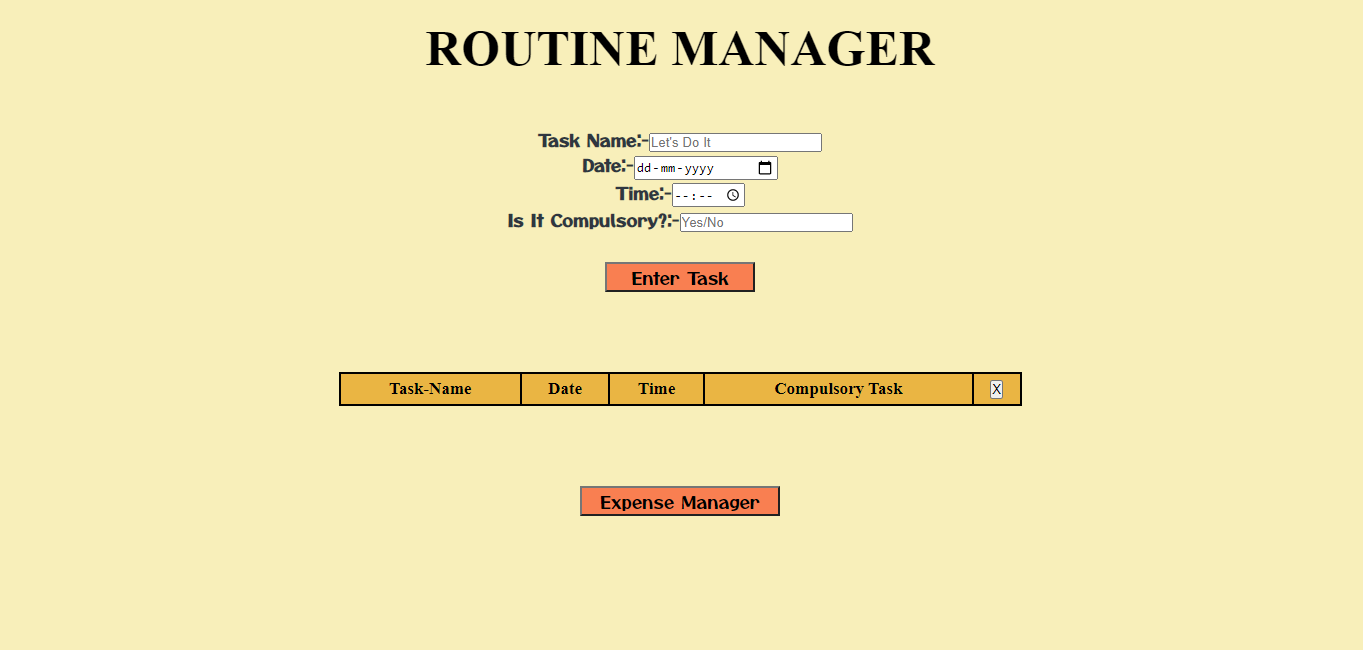Viewport: 1363px width, 650px height.
Task: Open the clock picker on the Time field
Action: pyautogui.click(x=732, y=194)
